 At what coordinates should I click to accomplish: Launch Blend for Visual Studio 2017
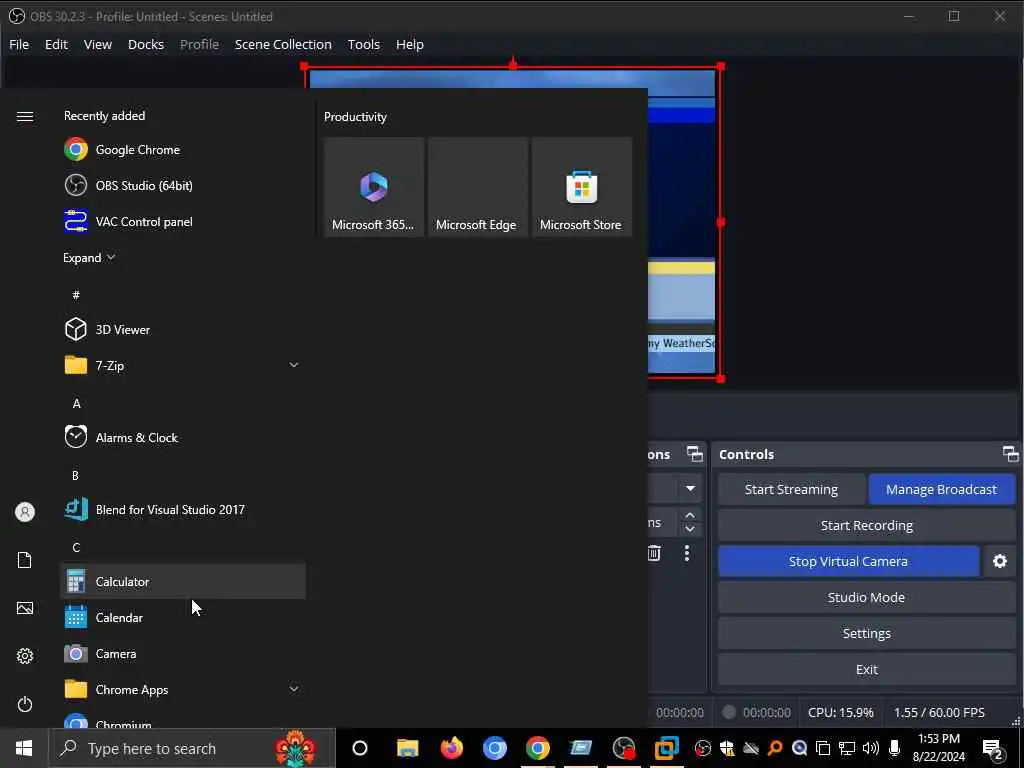[x=183, y=509]
